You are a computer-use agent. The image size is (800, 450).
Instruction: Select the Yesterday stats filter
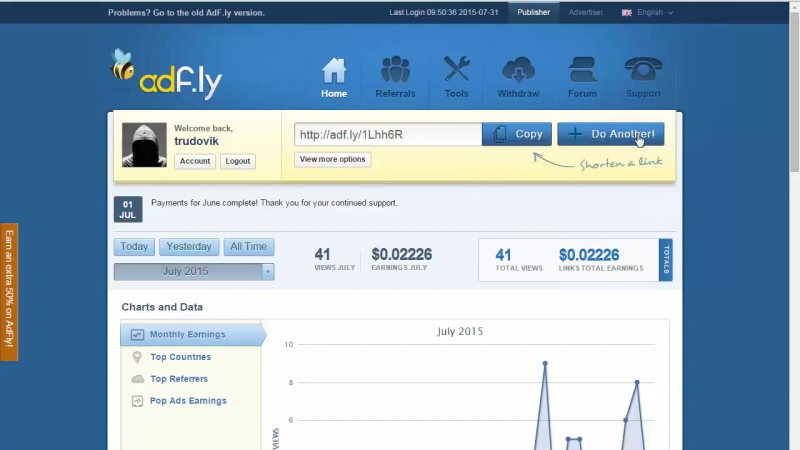point(189,246)
